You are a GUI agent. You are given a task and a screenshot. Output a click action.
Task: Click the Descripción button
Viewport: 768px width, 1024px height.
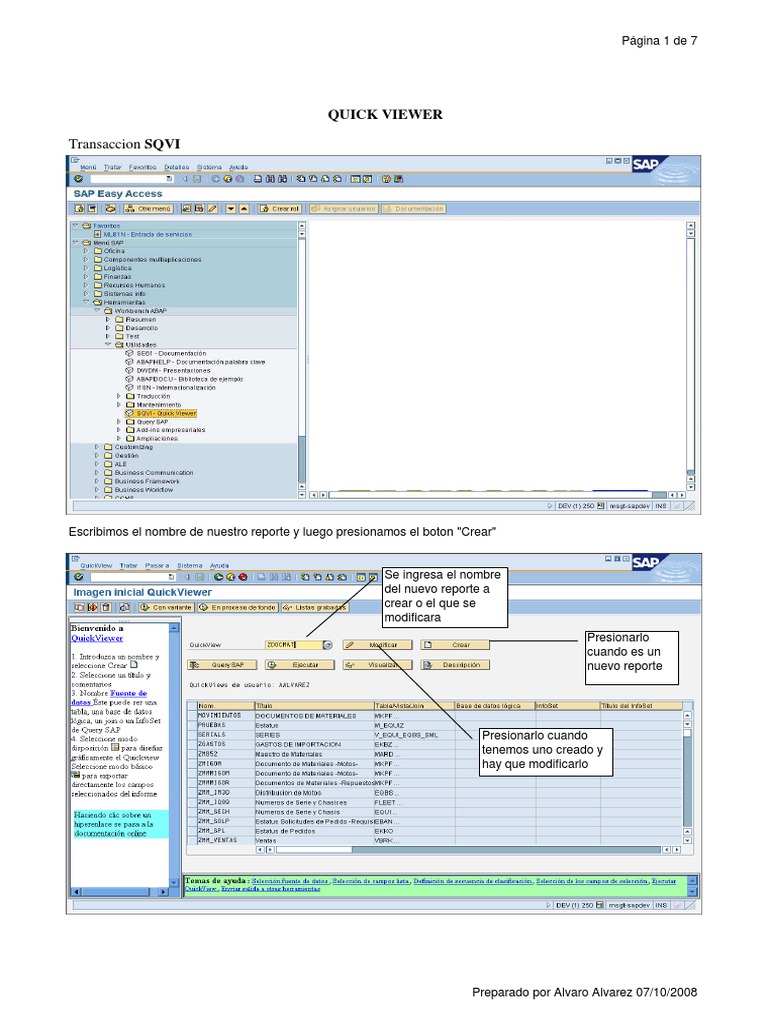pos(455,665)
